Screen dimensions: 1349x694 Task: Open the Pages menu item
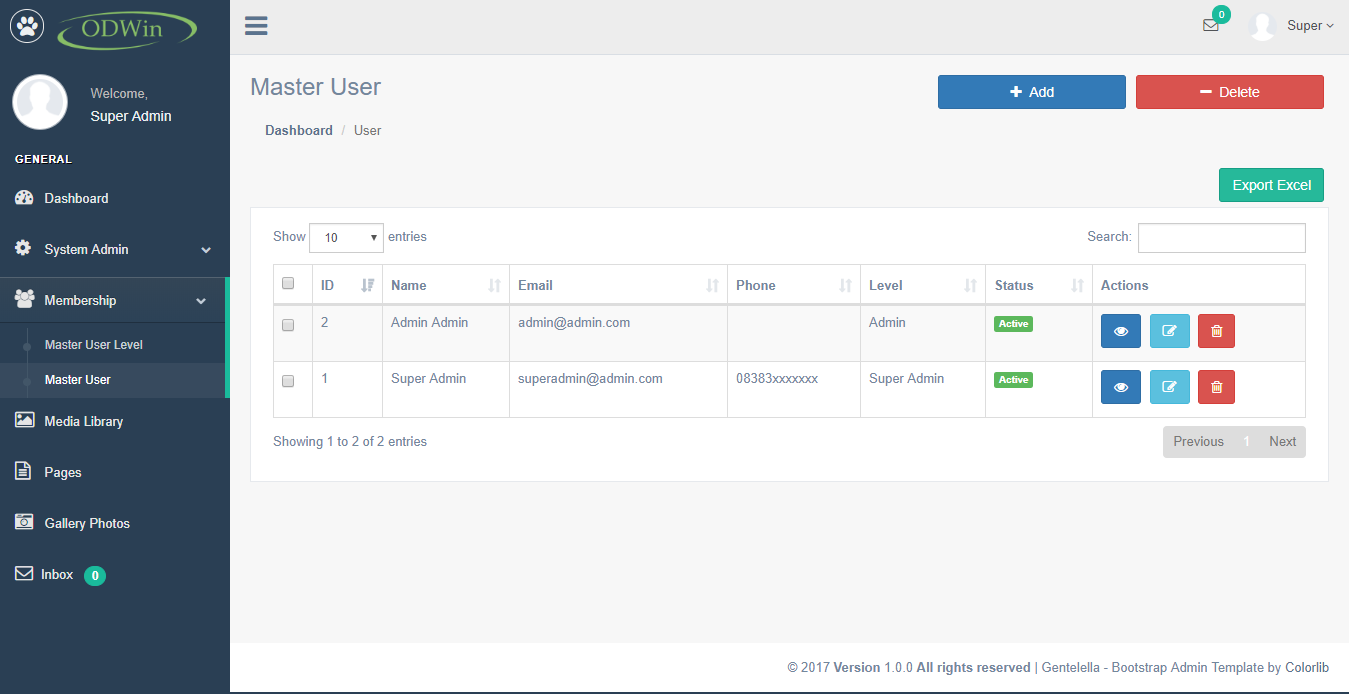(115, 472)
